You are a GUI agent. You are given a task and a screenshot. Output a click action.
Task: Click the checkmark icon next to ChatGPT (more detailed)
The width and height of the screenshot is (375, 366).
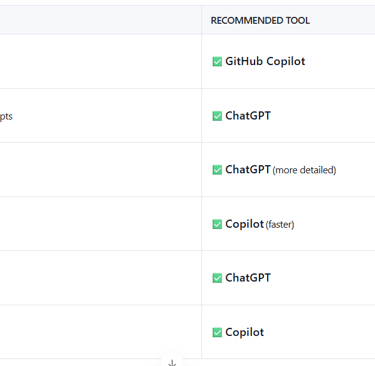[x=217, y=170]
